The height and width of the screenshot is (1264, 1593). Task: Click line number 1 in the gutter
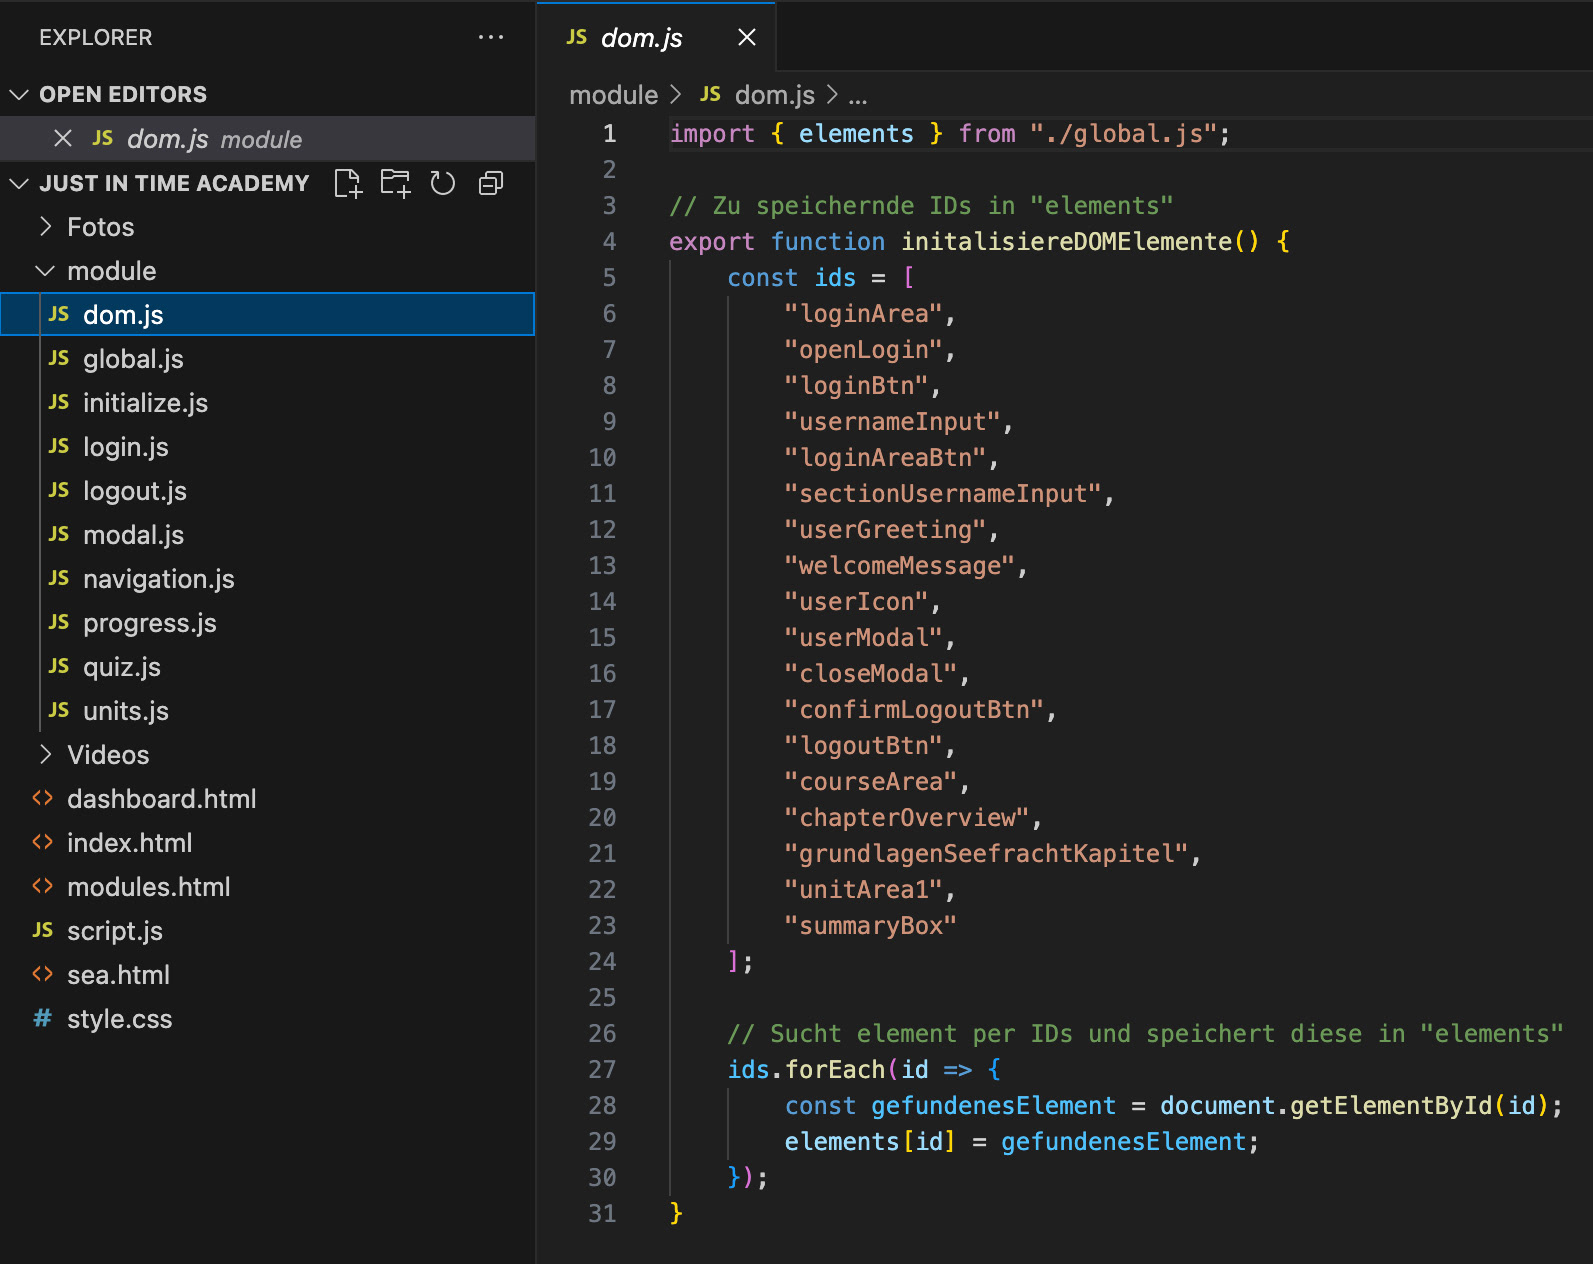click(609, 134)
